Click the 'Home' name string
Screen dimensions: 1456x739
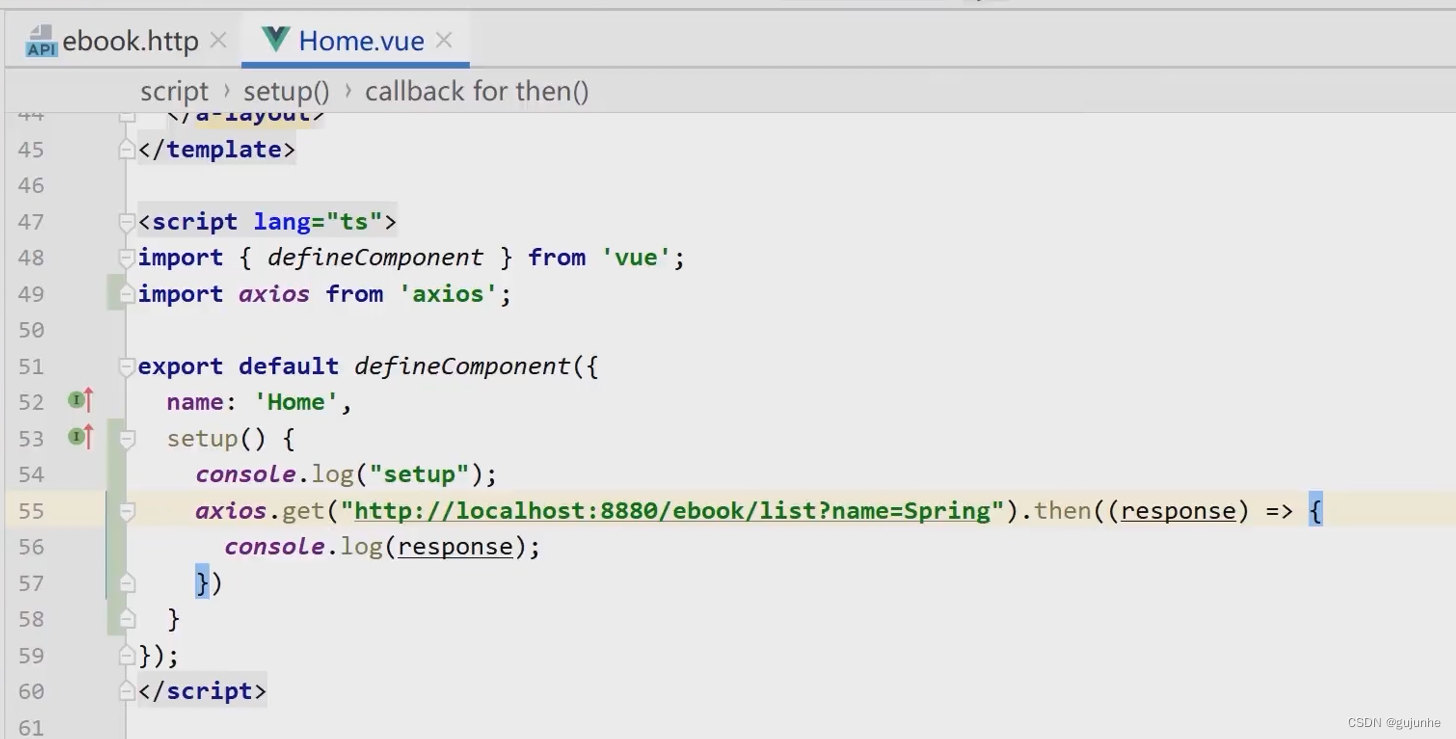pos(296,401)
